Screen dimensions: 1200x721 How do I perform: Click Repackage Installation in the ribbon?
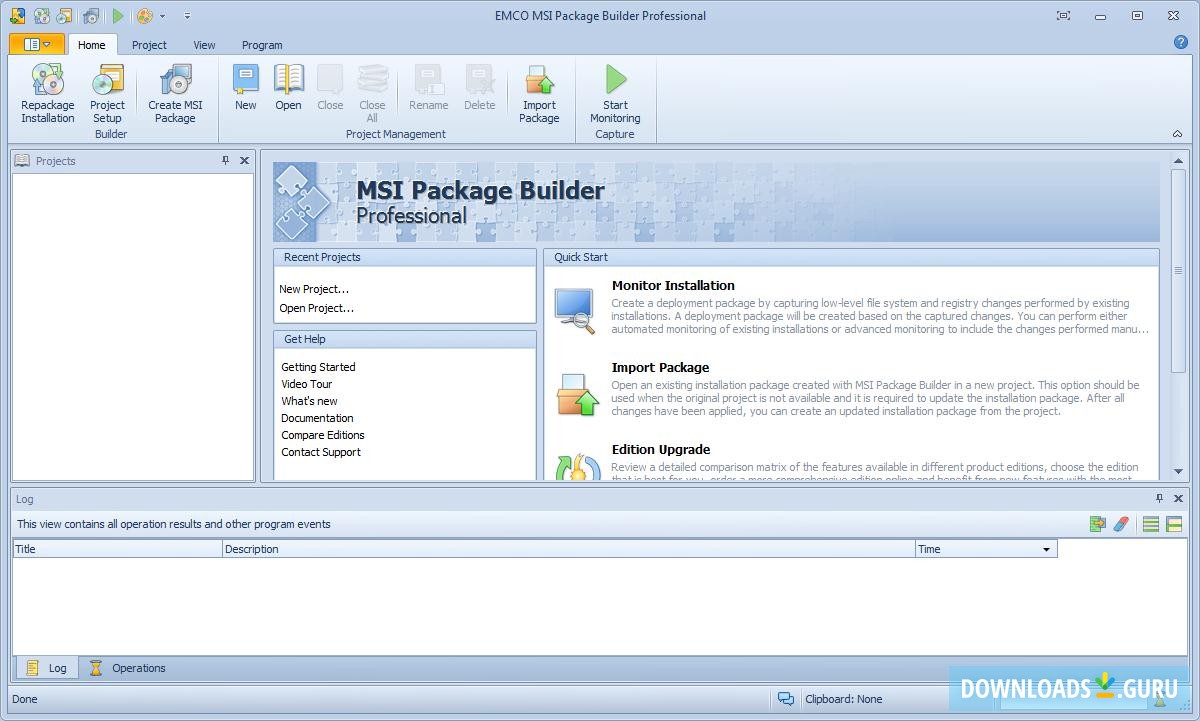pyautogui.click(x=48, y=95)
